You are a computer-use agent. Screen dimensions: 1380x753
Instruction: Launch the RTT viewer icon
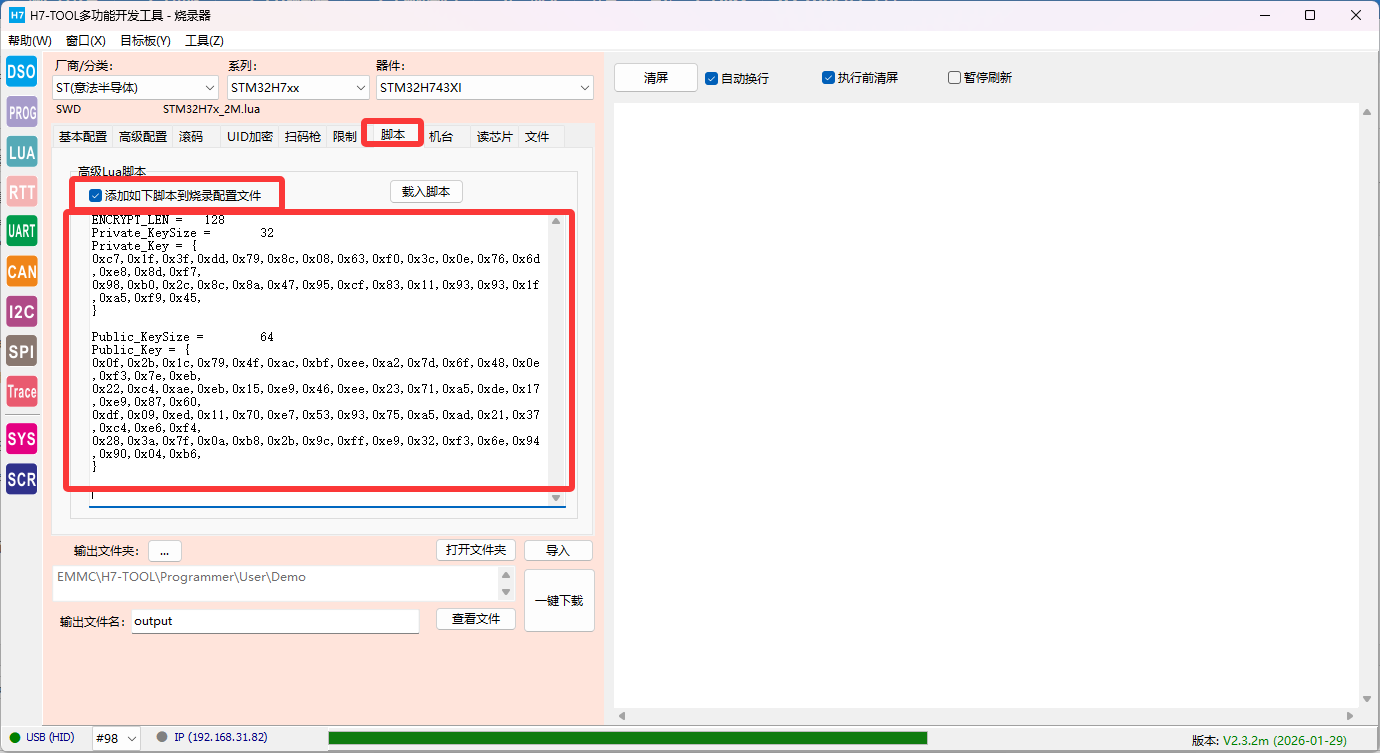coord(22,191)
